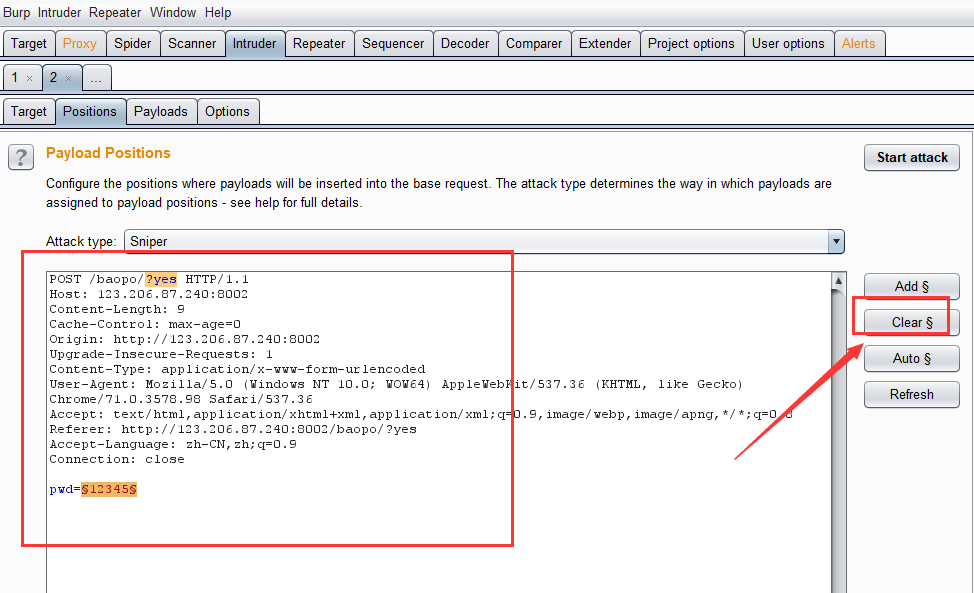This screenshot has height=593, width=974.
Task: Open the Help menu
Action: 218,12
